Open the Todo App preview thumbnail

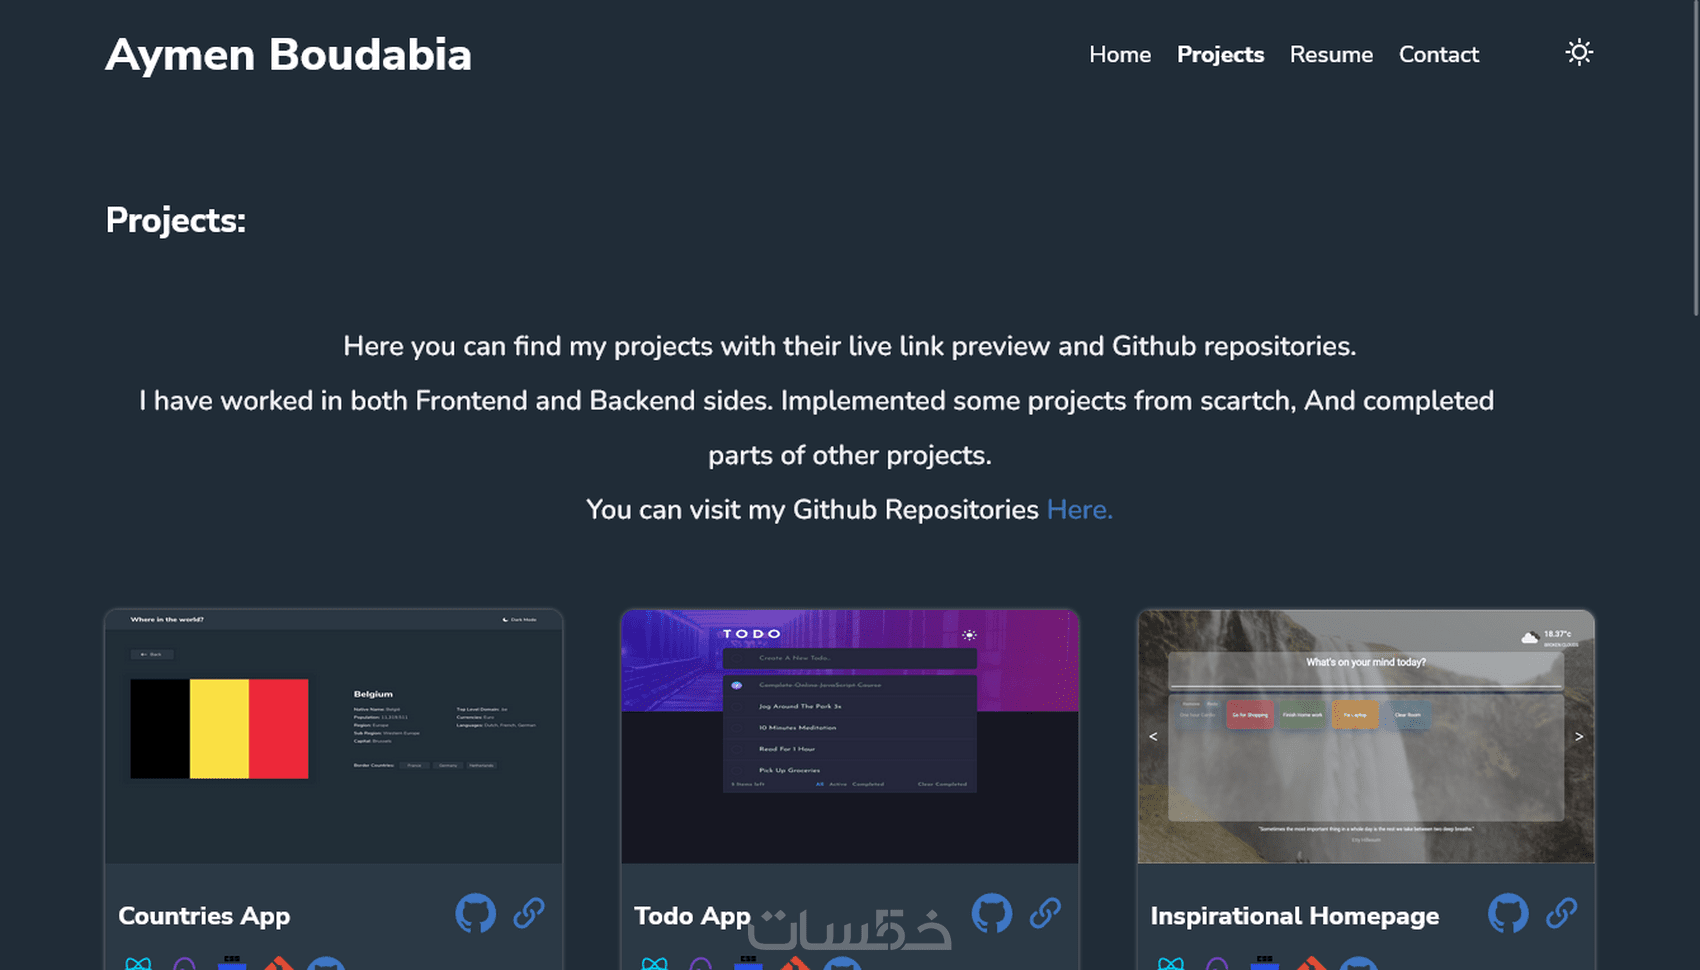[850, 736]
